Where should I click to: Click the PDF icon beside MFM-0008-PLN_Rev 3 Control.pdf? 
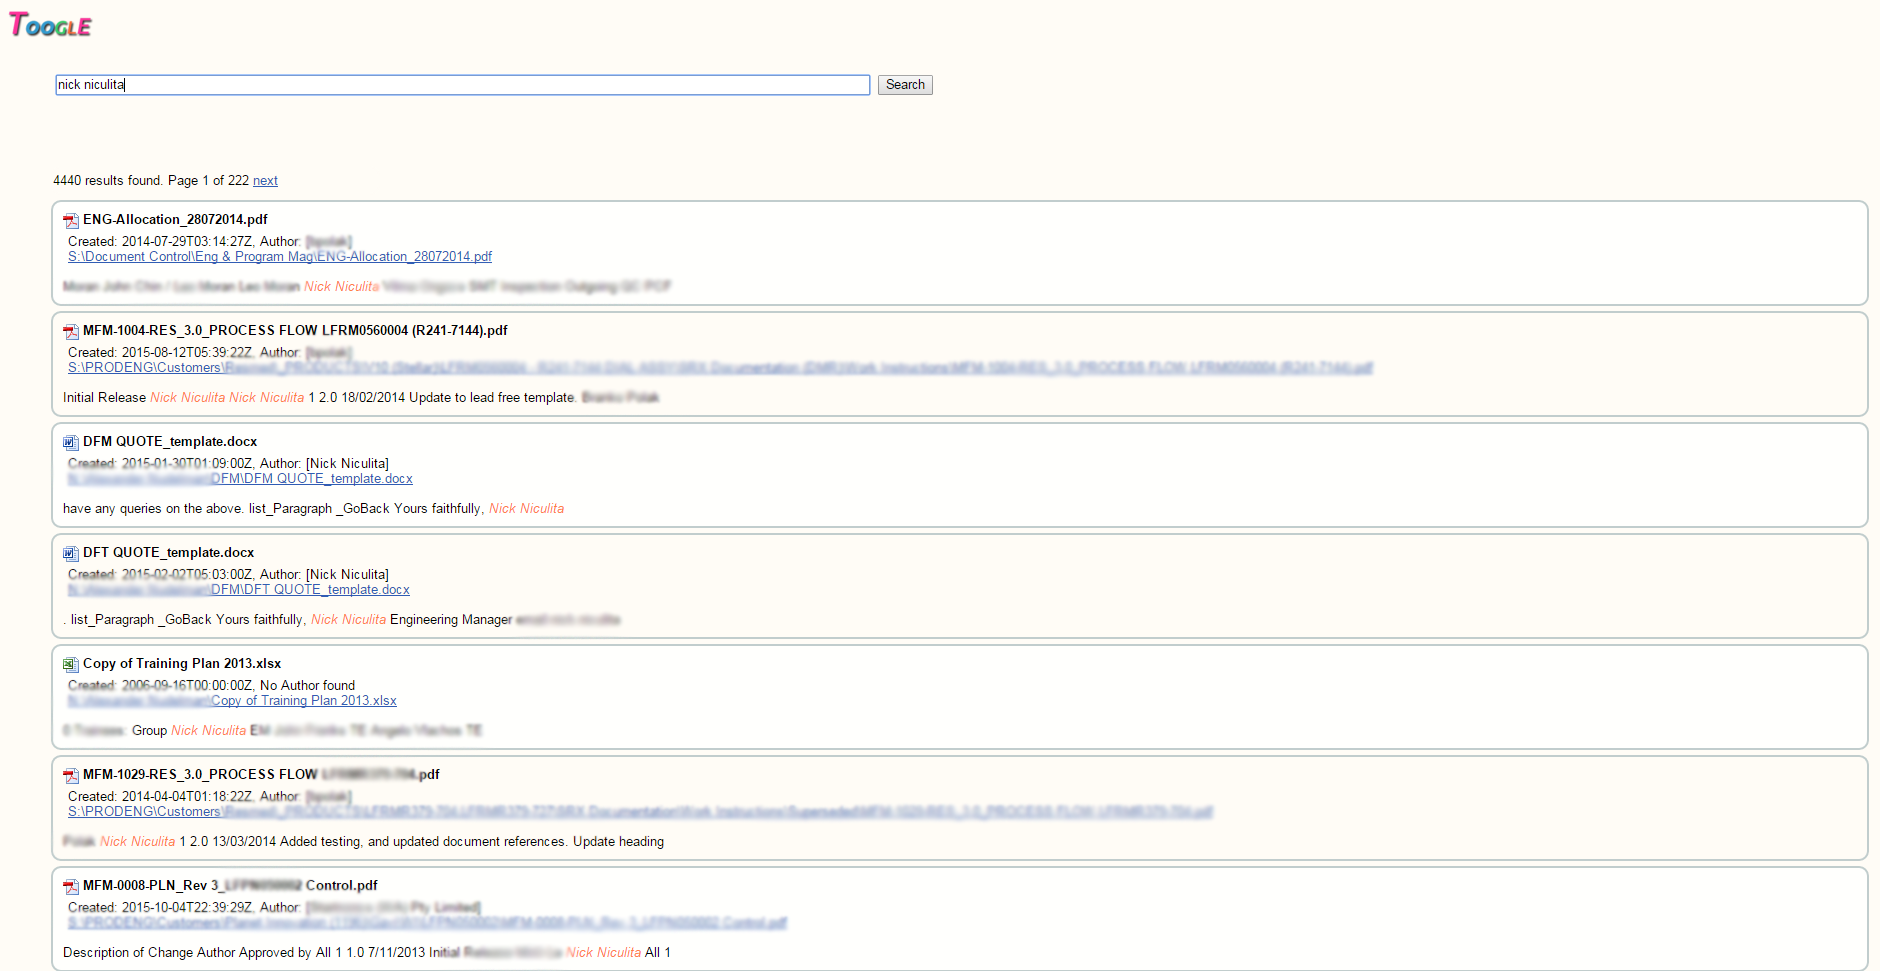(x=70, y=886)
